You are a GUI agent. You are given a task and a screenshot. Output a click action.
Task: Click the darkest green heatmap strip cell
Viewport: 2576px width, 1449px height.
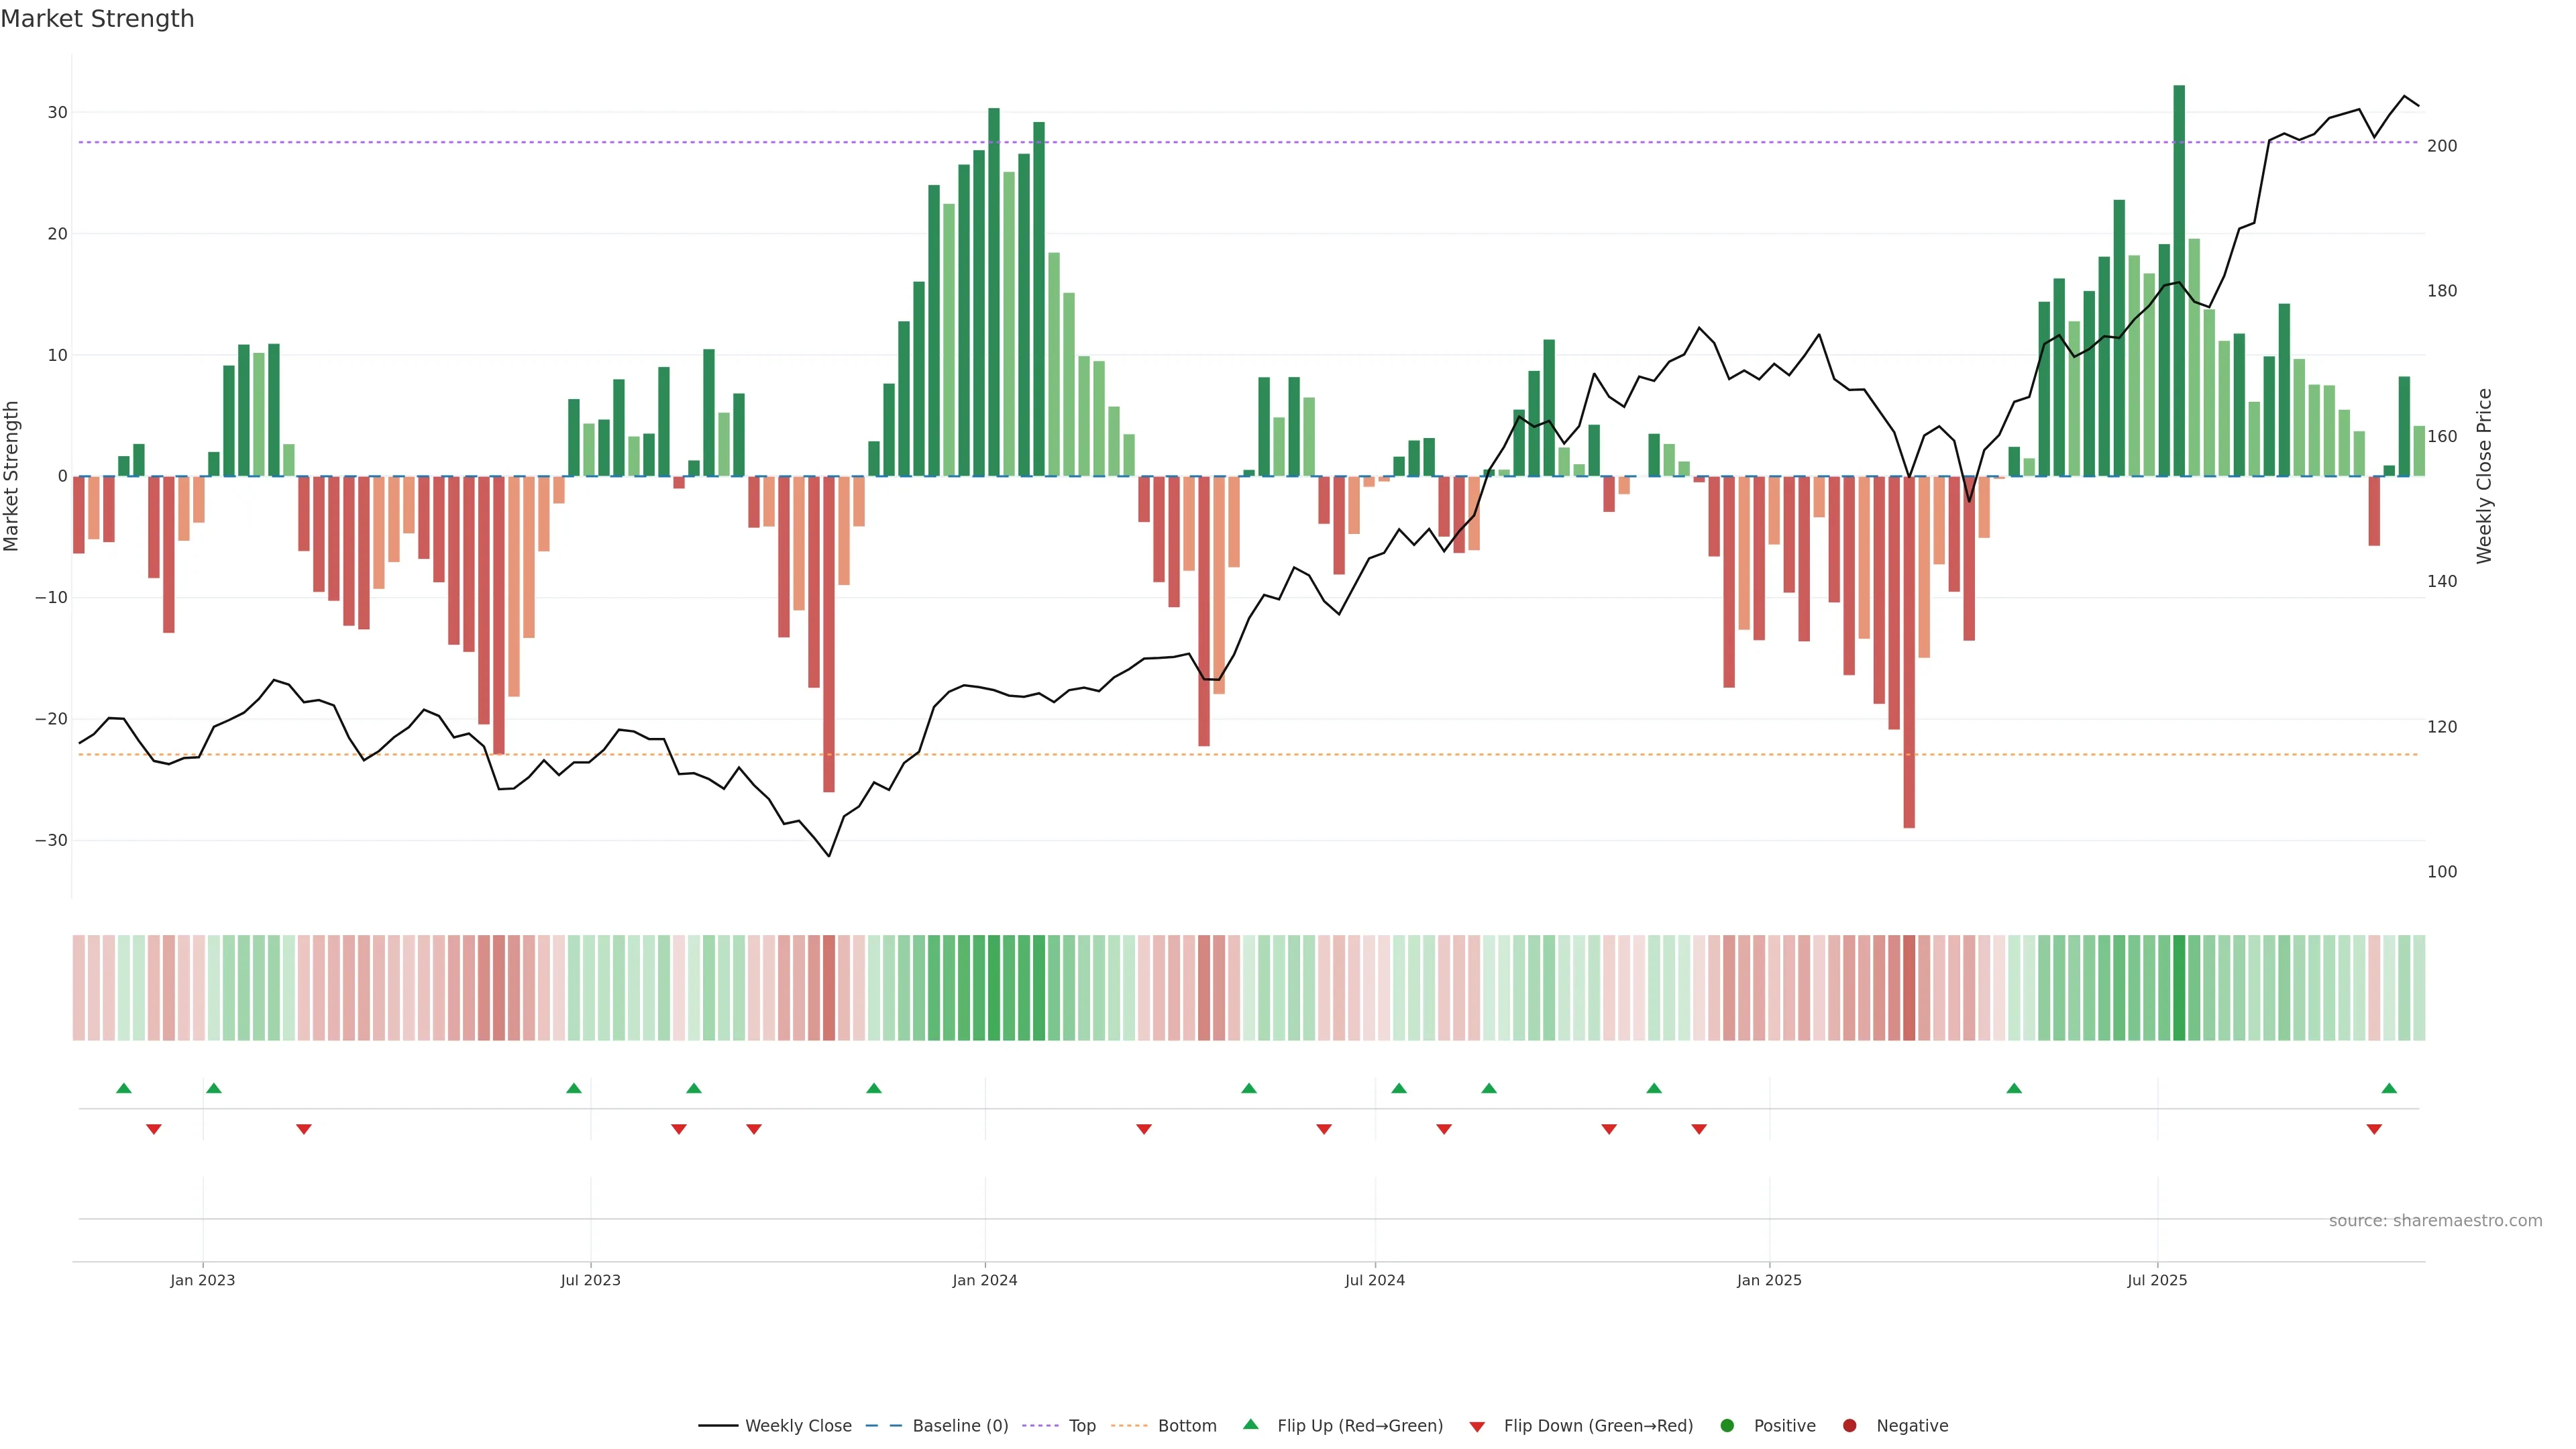2179,988
